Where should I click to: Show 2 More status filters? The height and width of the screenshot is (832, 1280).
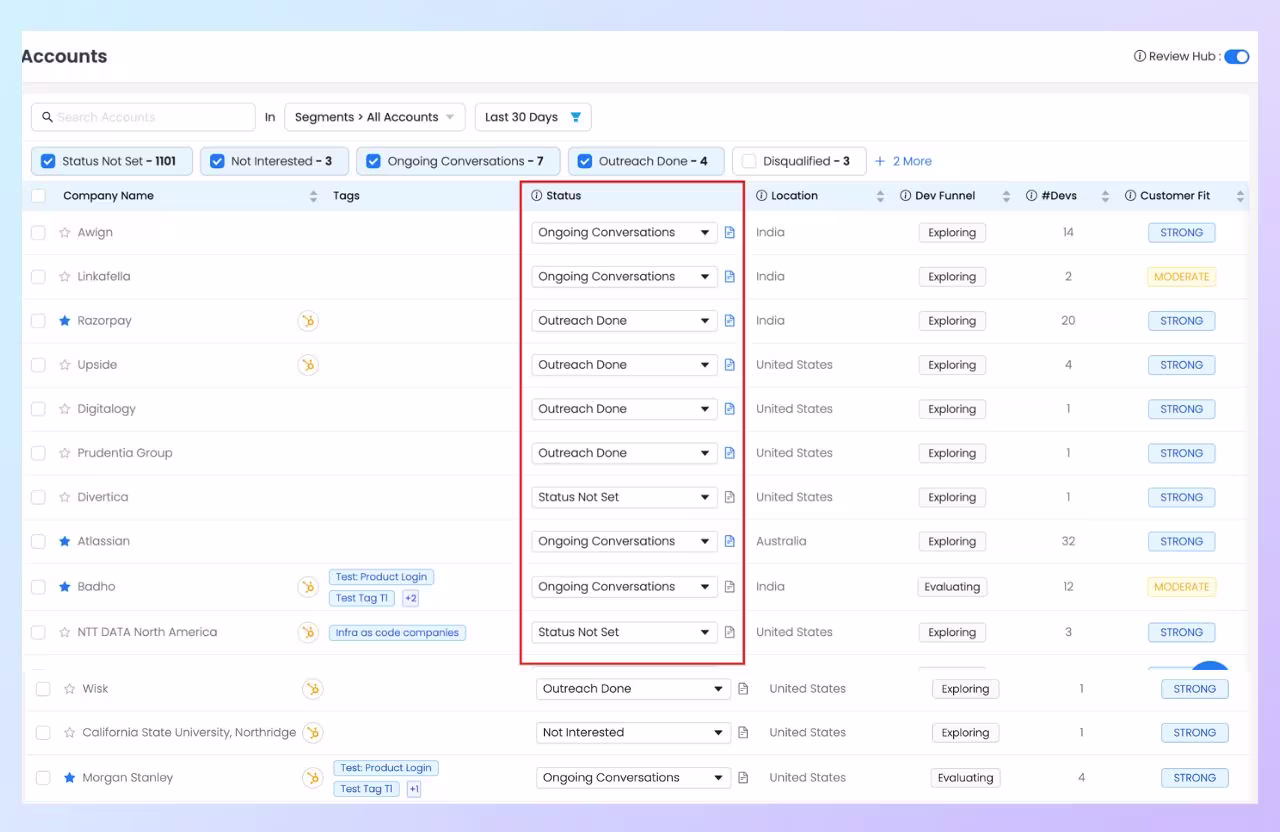click(903, 161)
